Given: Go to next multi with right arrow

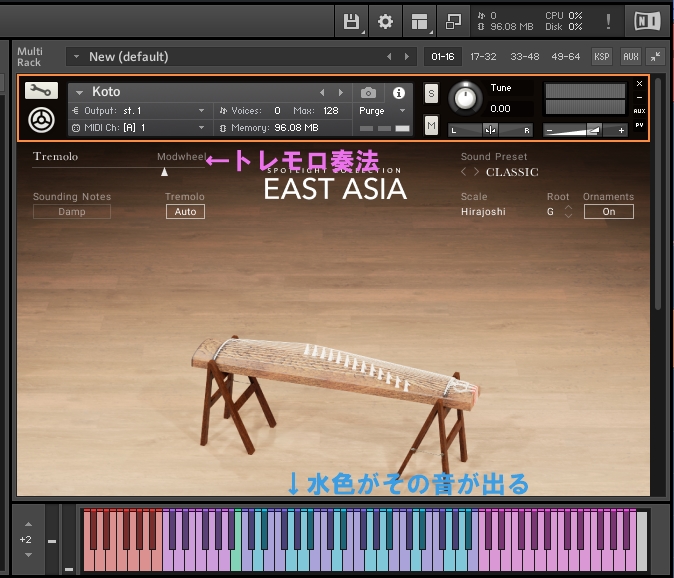Looking at the screenshot, I should (x=407, y=56).
